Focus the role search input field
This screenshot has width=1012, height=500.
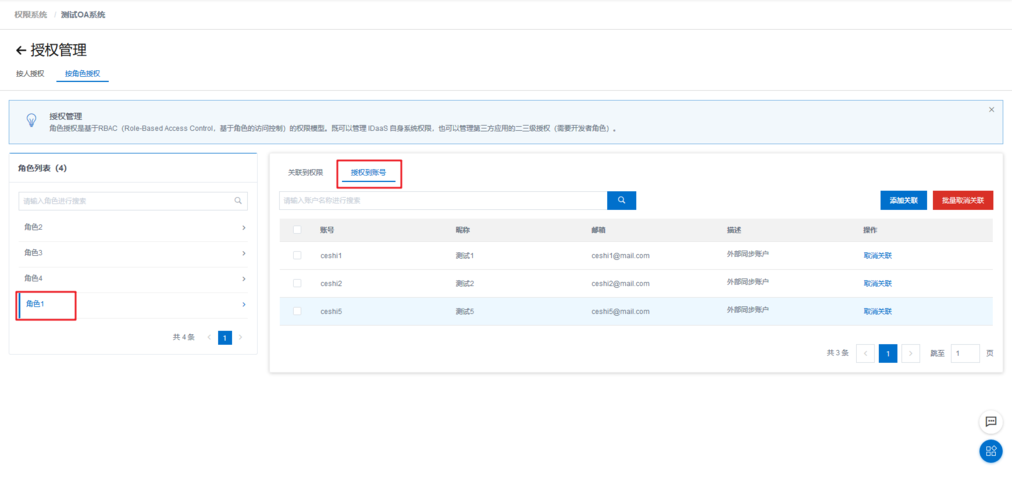coord(133,201)
